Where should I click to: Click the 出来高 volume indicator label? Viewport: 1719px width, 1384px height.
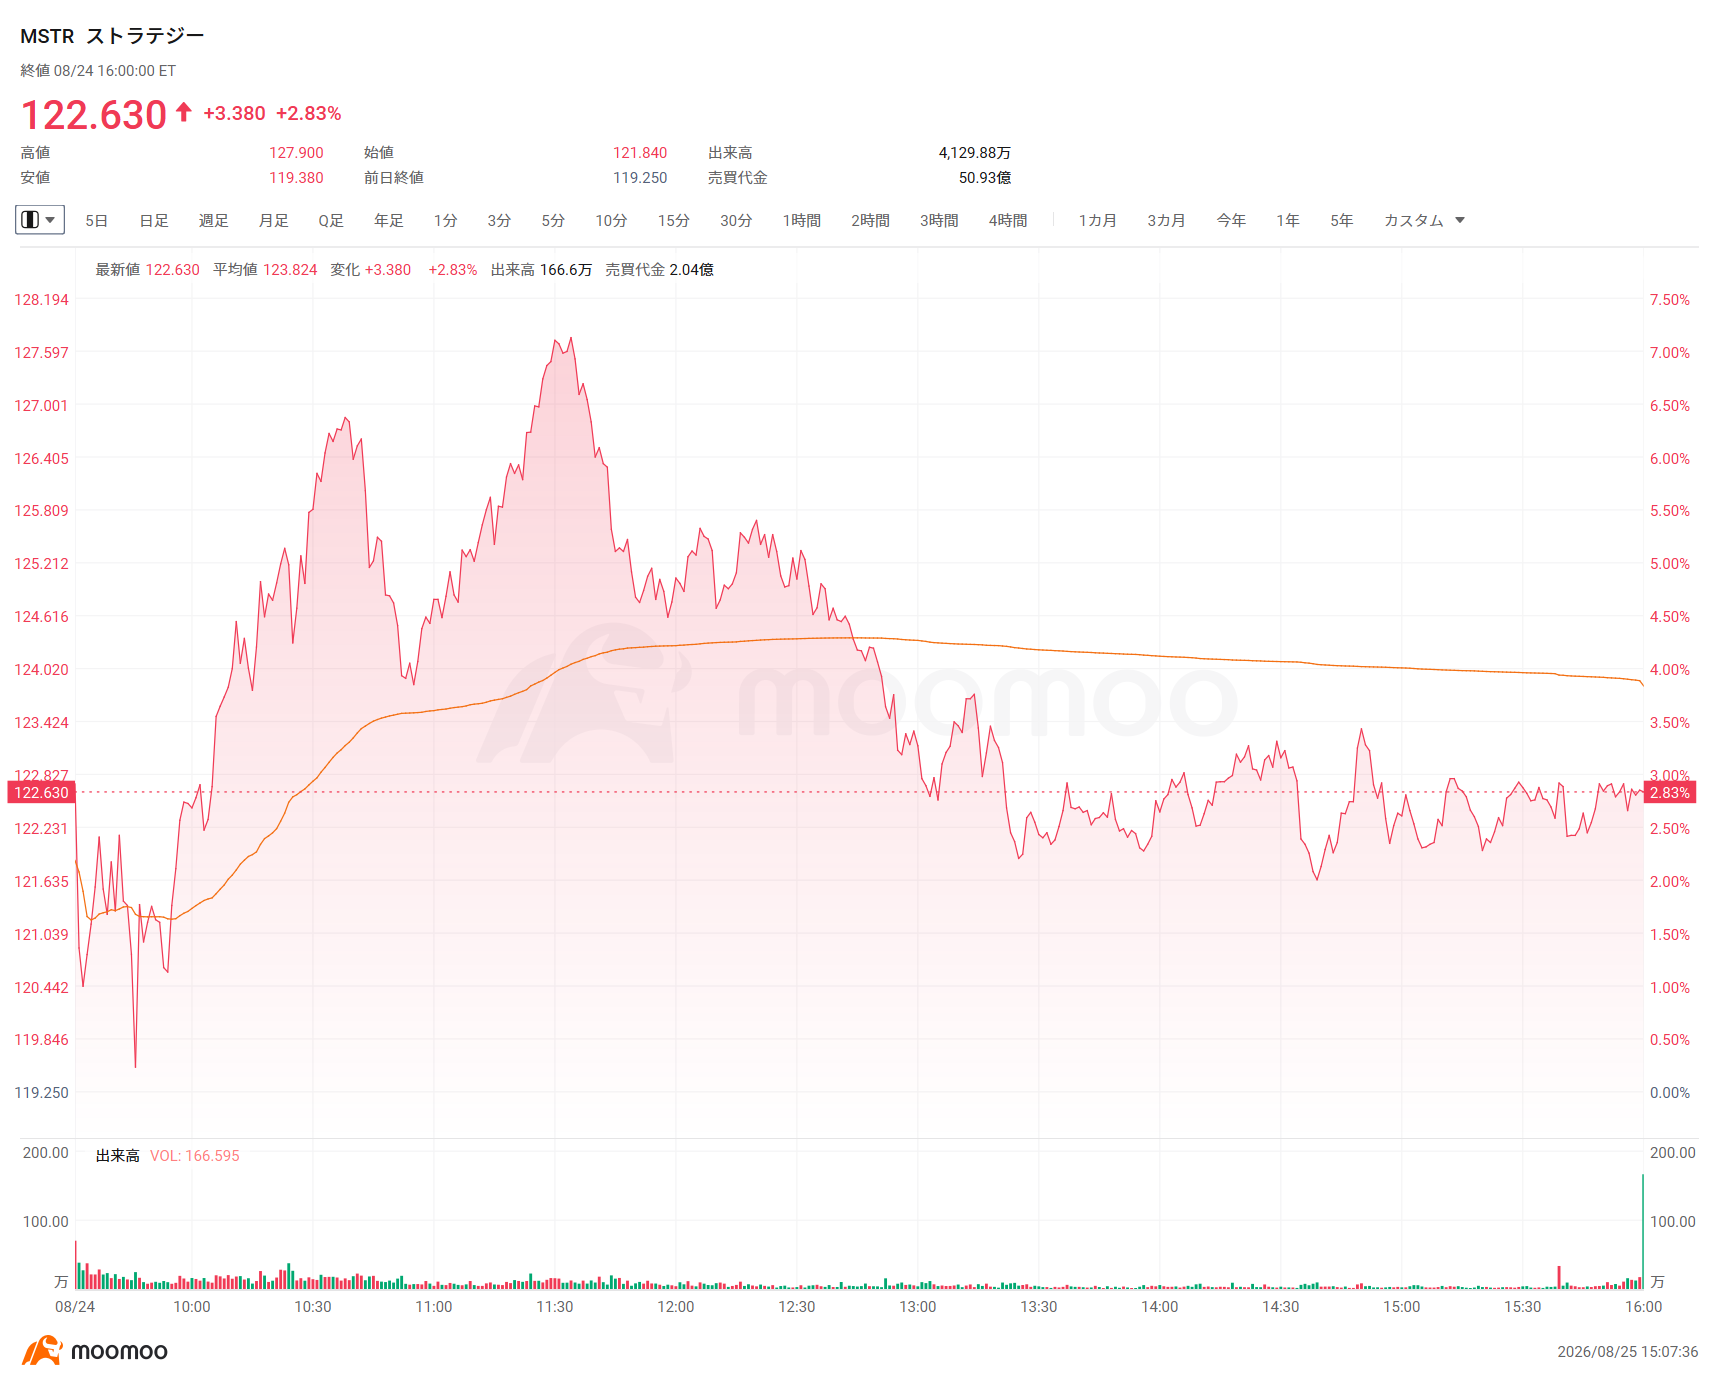pos(117,1156)
